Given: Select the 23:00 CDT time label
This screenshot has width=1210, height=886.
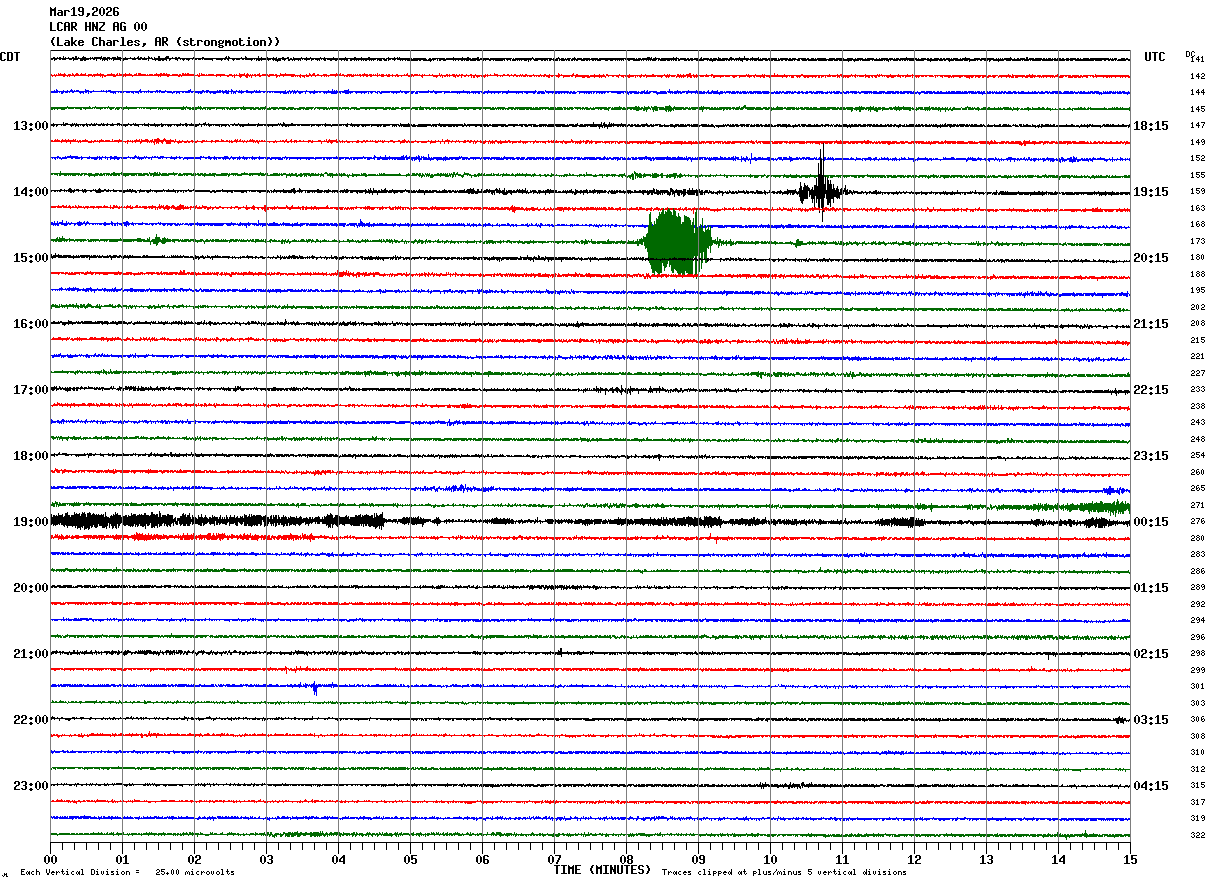Looking at the screenshot, I should tap(30, 786).
